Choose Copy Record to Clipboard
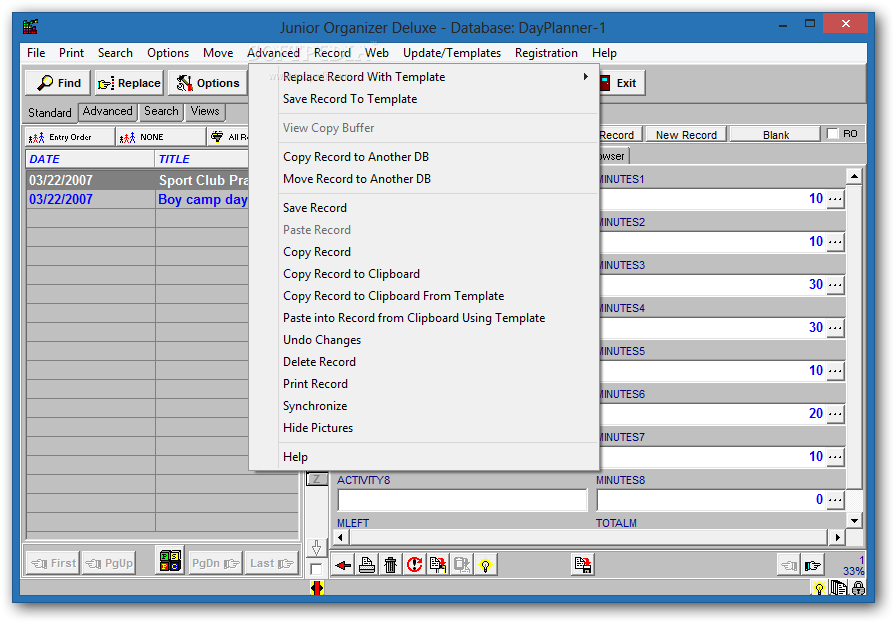 [x=437, y=274]
